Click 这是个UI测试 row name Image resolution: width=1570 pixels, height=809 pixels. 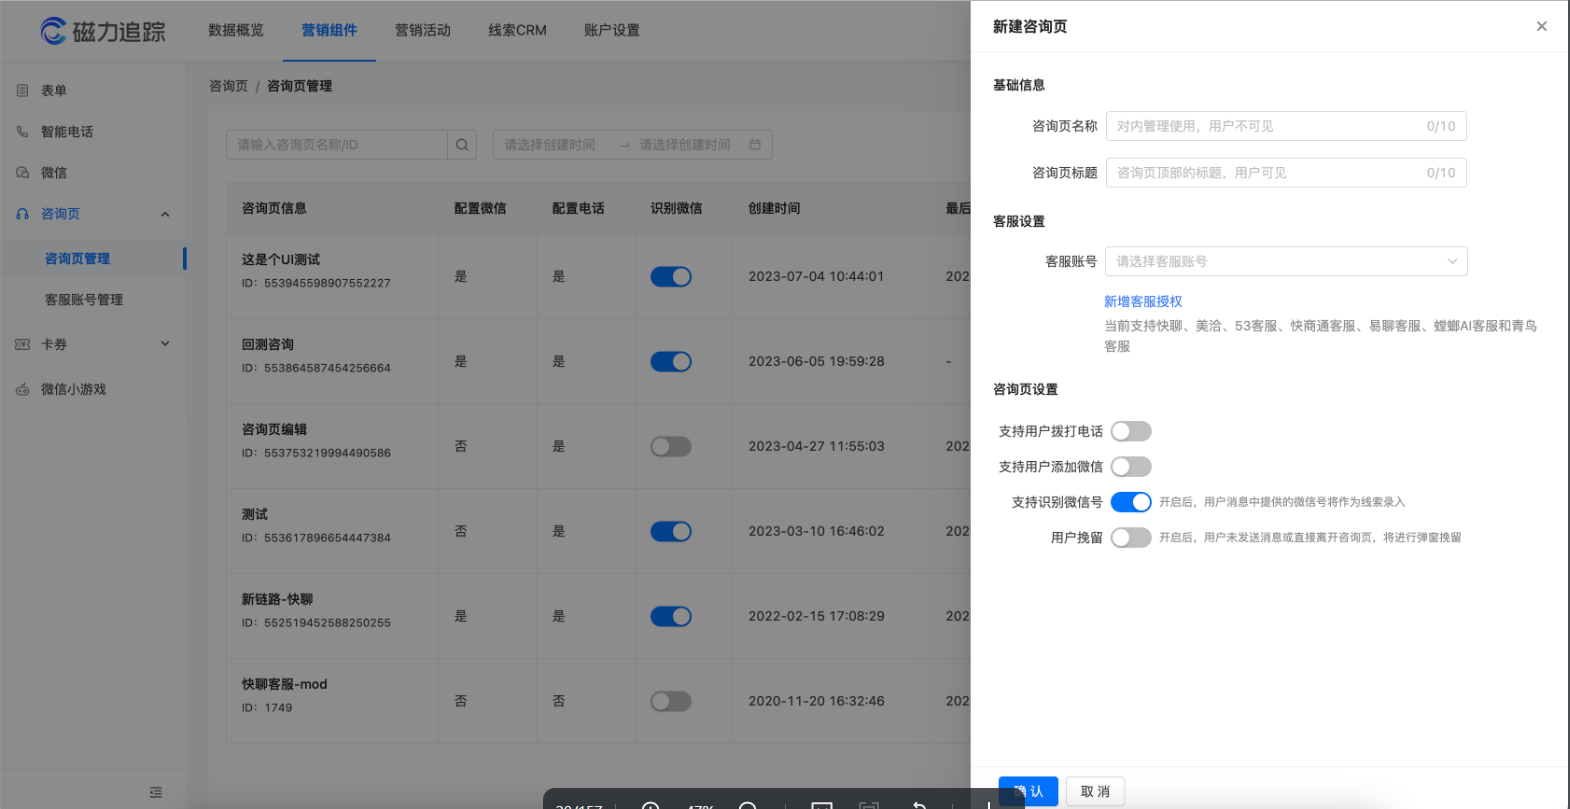coord(281,259)
